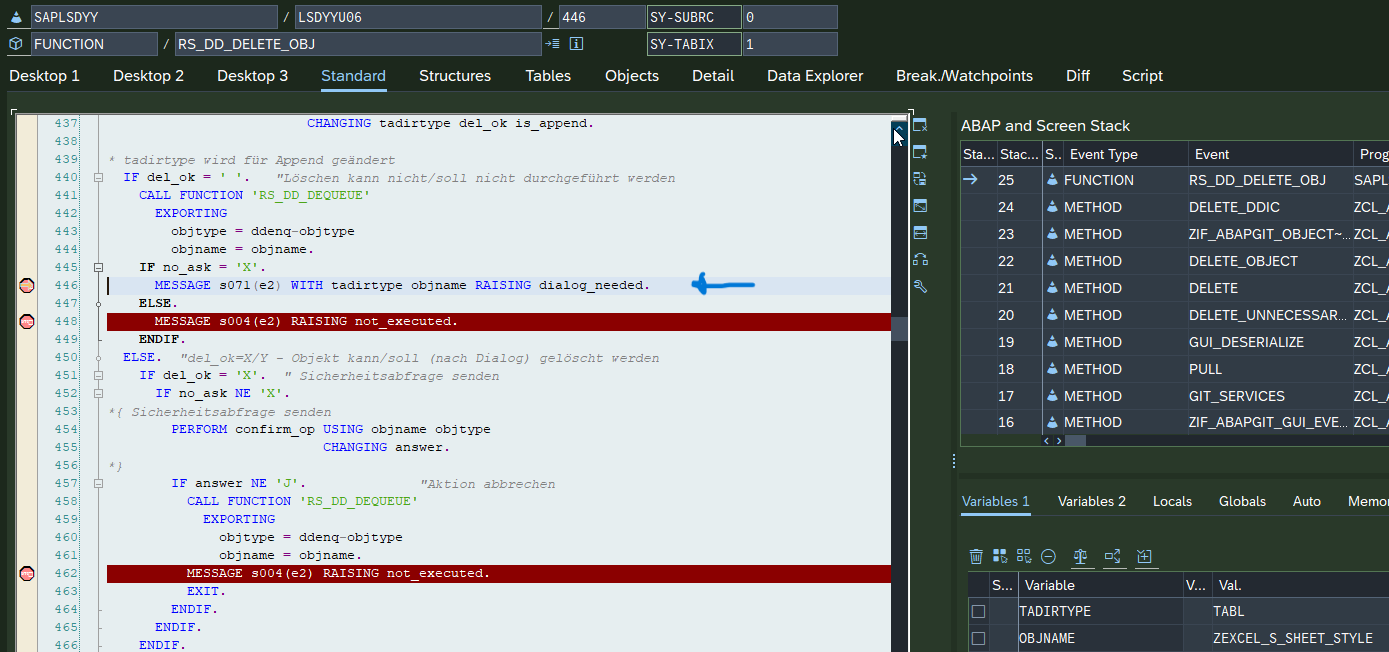Screen dimensions: 1389x652
Task: Enable the checkbox next to TADIRTYPE
Action: pyautogui.click(x=977, y=611)
